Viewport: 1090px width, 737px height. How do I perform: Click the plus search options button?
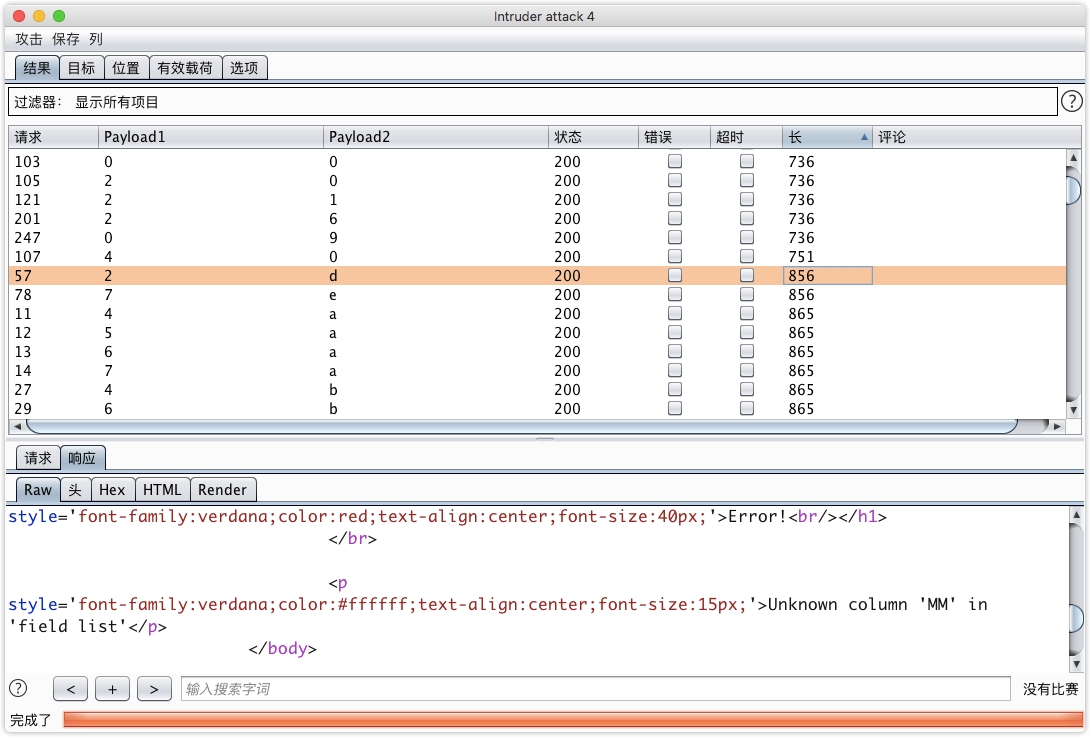tap(112, 689)
